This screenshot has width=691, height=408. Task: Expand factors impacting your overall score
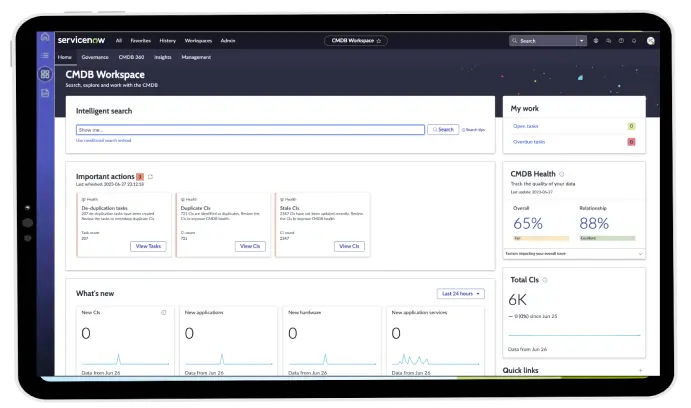574,254
